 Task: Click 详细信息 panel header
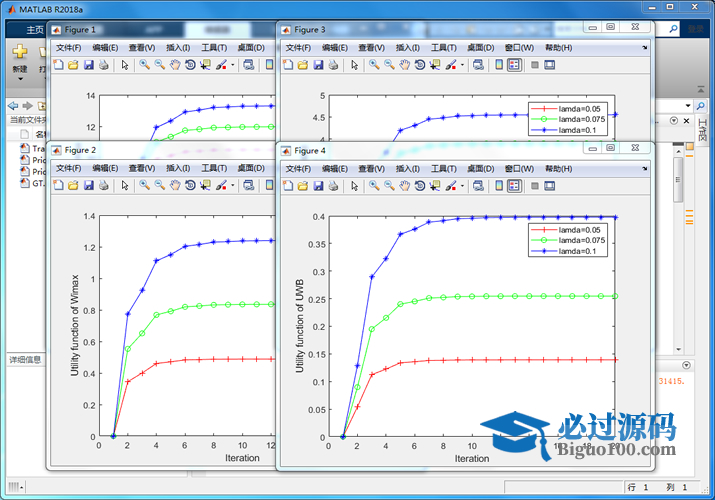(x=25, y=360)
